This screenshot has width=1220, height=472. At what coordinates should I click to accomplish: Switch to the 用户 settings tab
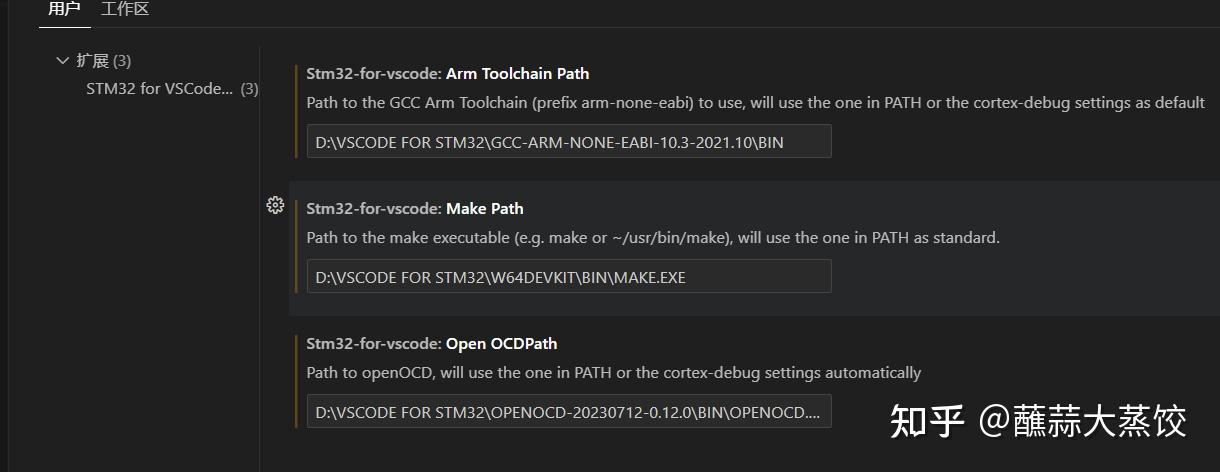click(x=64, y=10)
